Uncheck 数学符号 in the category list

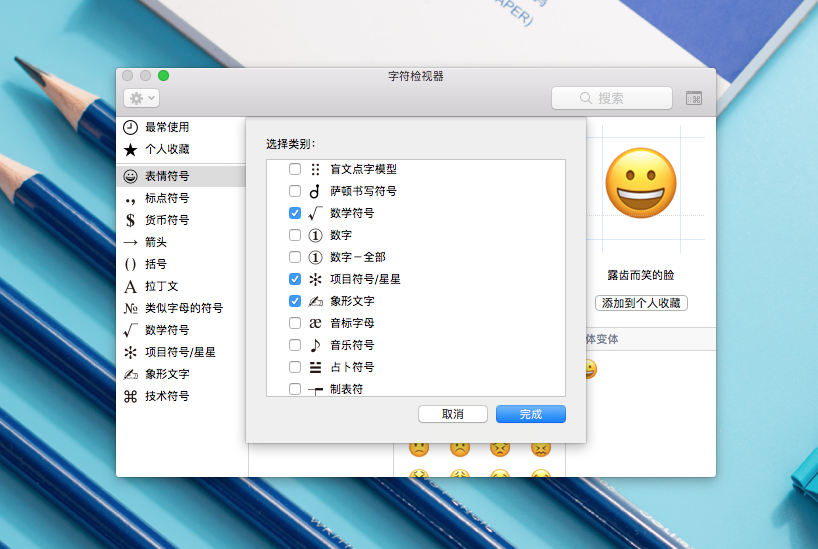[295, 213]
